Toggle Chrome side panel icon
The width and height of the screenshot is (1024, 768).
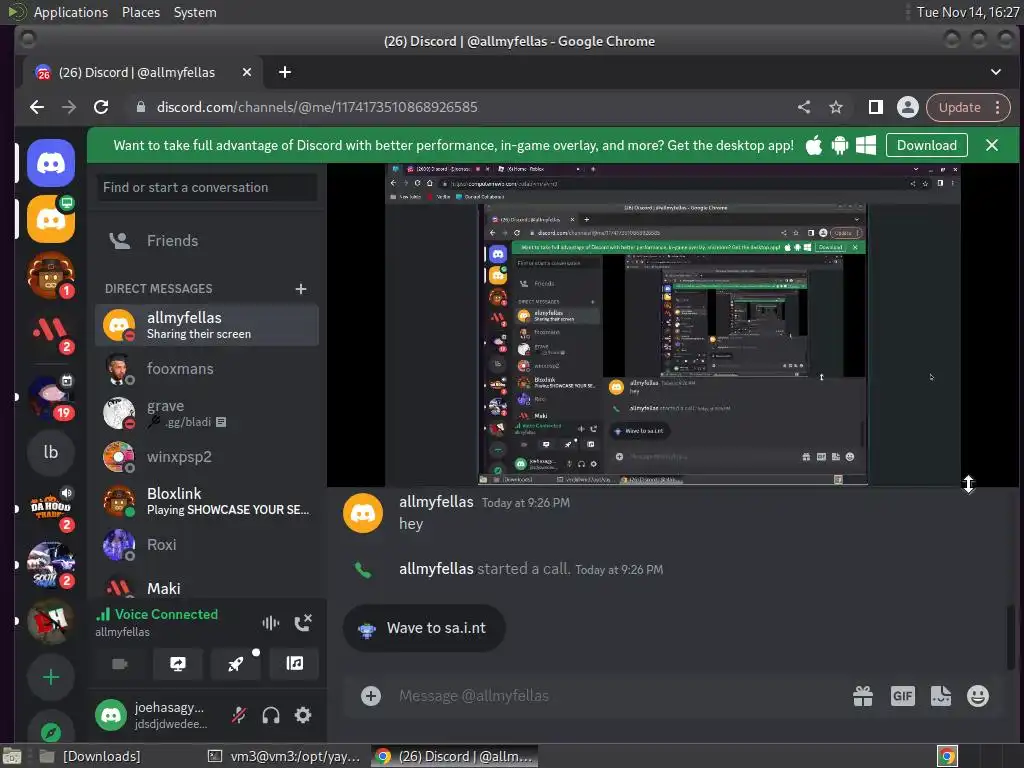[x=876, y=107]
